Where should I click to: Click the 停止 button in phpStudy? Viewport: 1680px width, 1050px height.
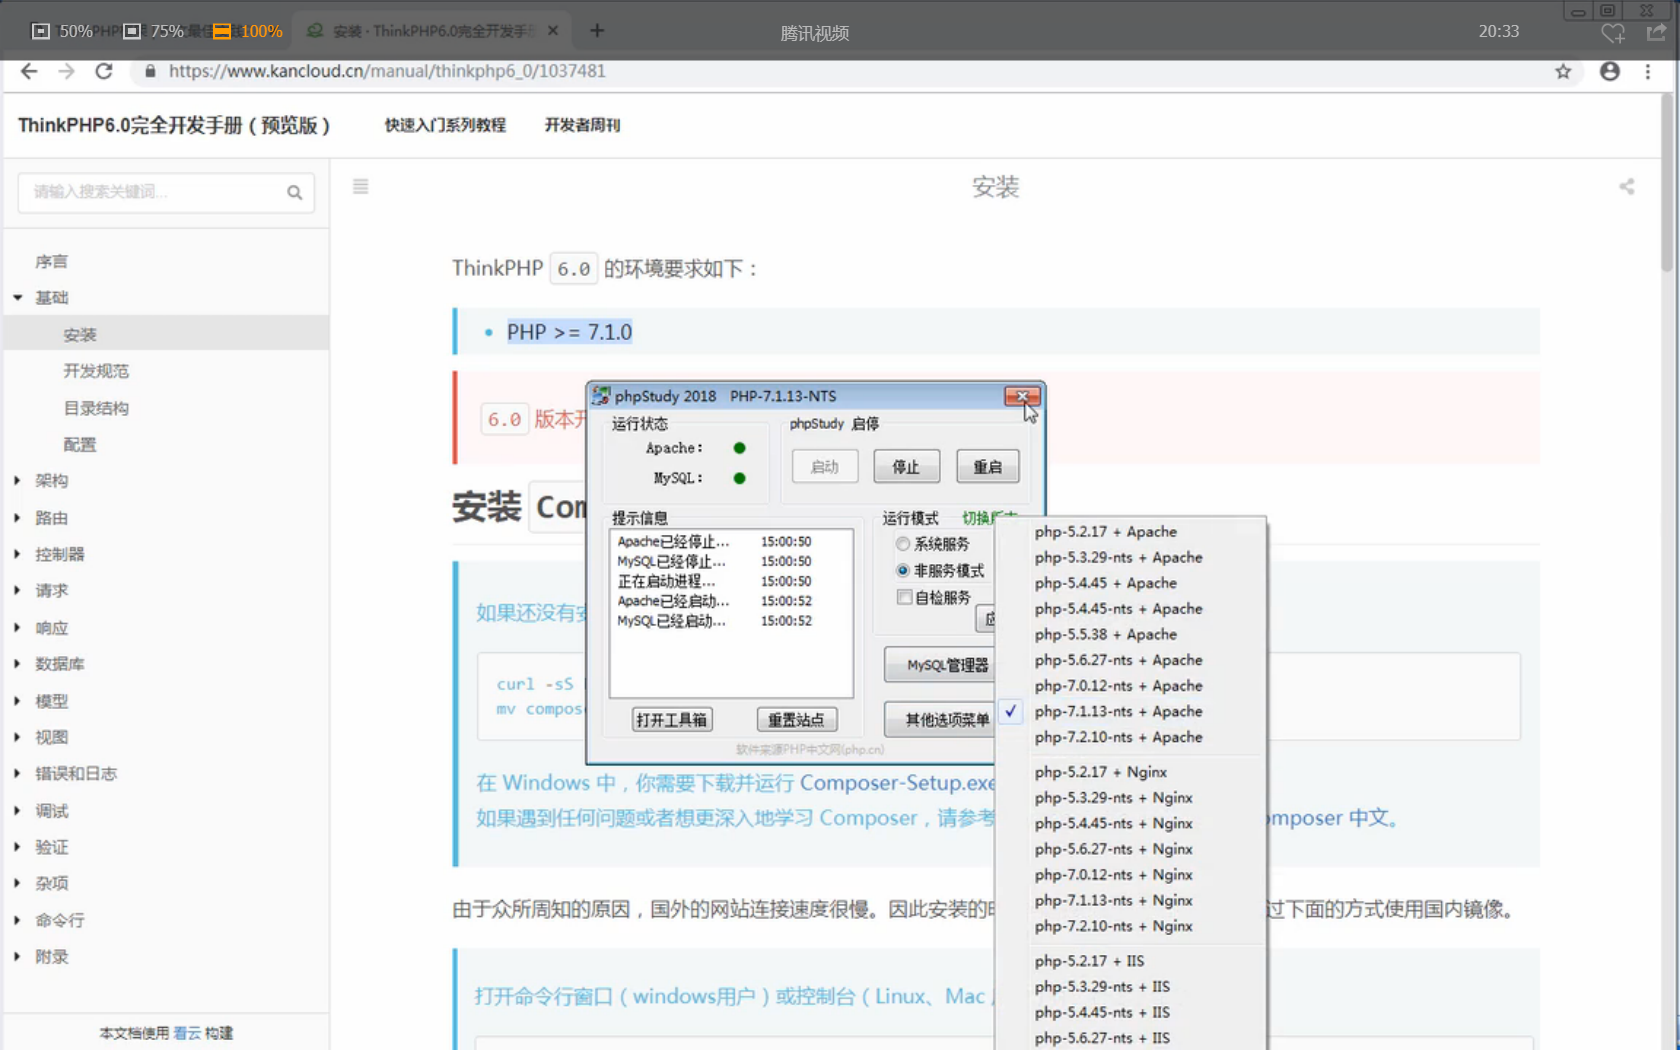pyautogui.click(x=906, y=466)
